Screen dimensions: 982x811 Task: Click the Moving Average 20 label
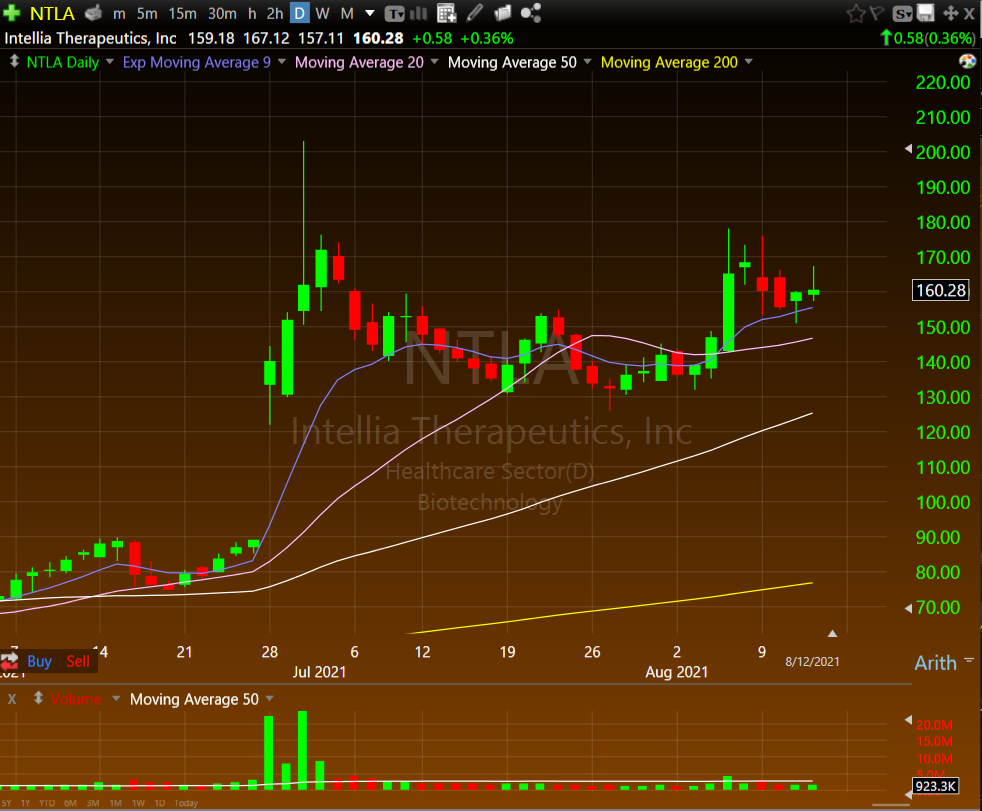[359, 62]
